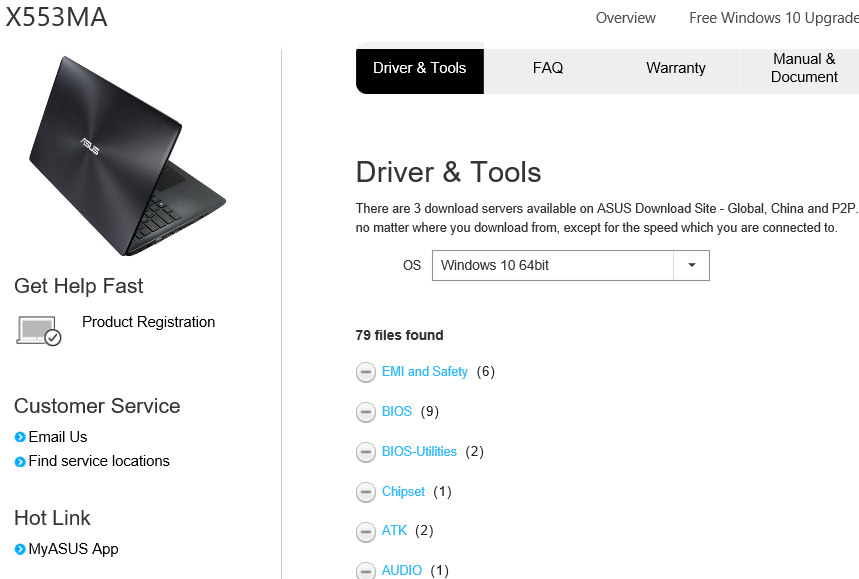Open the AUDIO category link

pyautogui.click(x=402, y=570)
